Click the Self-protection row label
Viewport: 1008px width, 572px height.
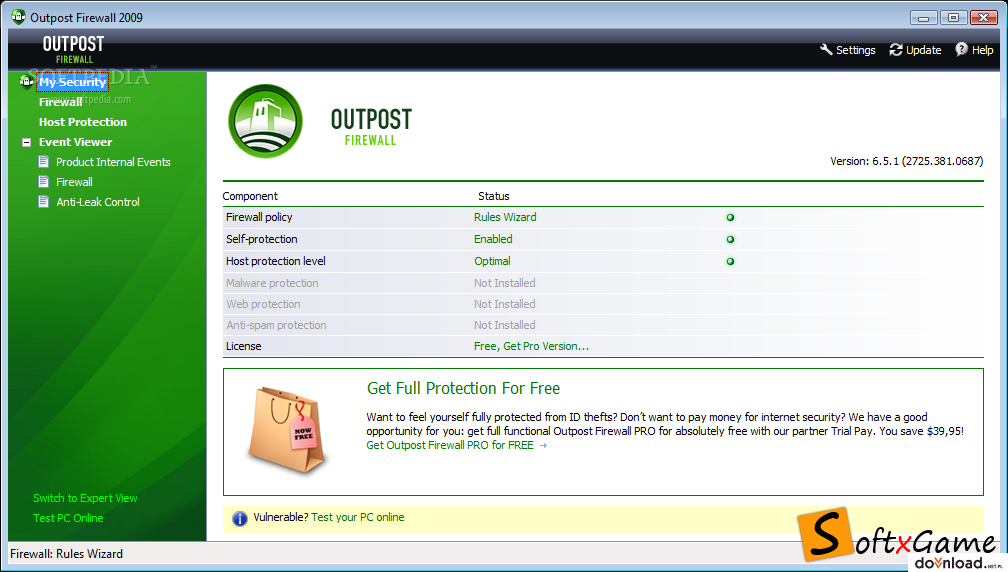click(x=262, y=239)
